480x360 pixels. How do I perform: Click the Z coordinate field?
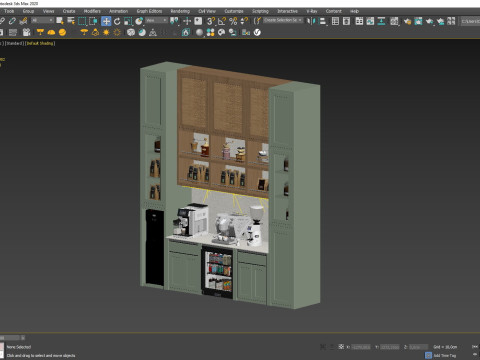(418, 347)
